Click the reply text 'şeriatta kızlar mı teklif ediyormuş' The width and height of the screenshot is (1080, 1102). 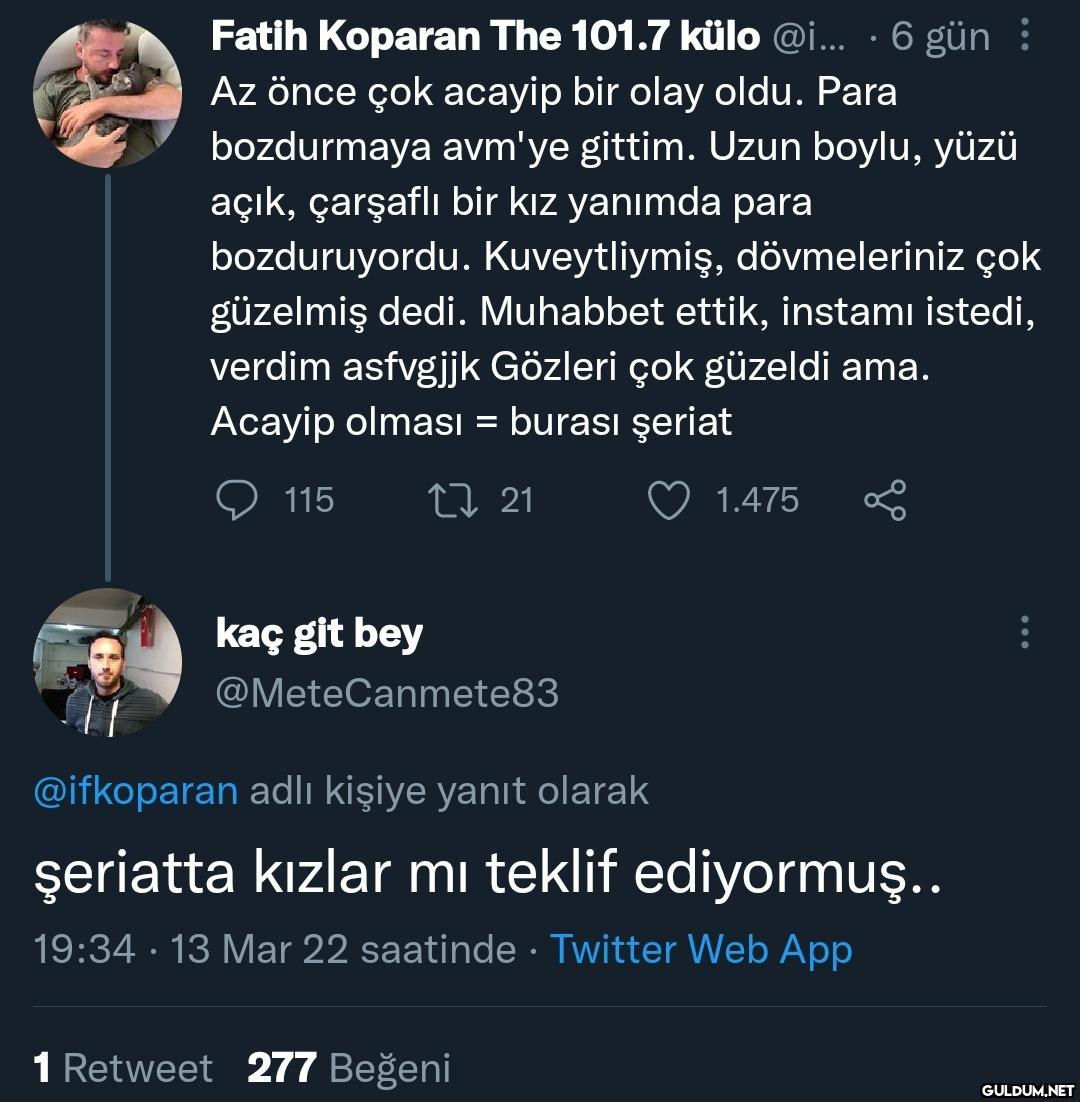[488, 873]
